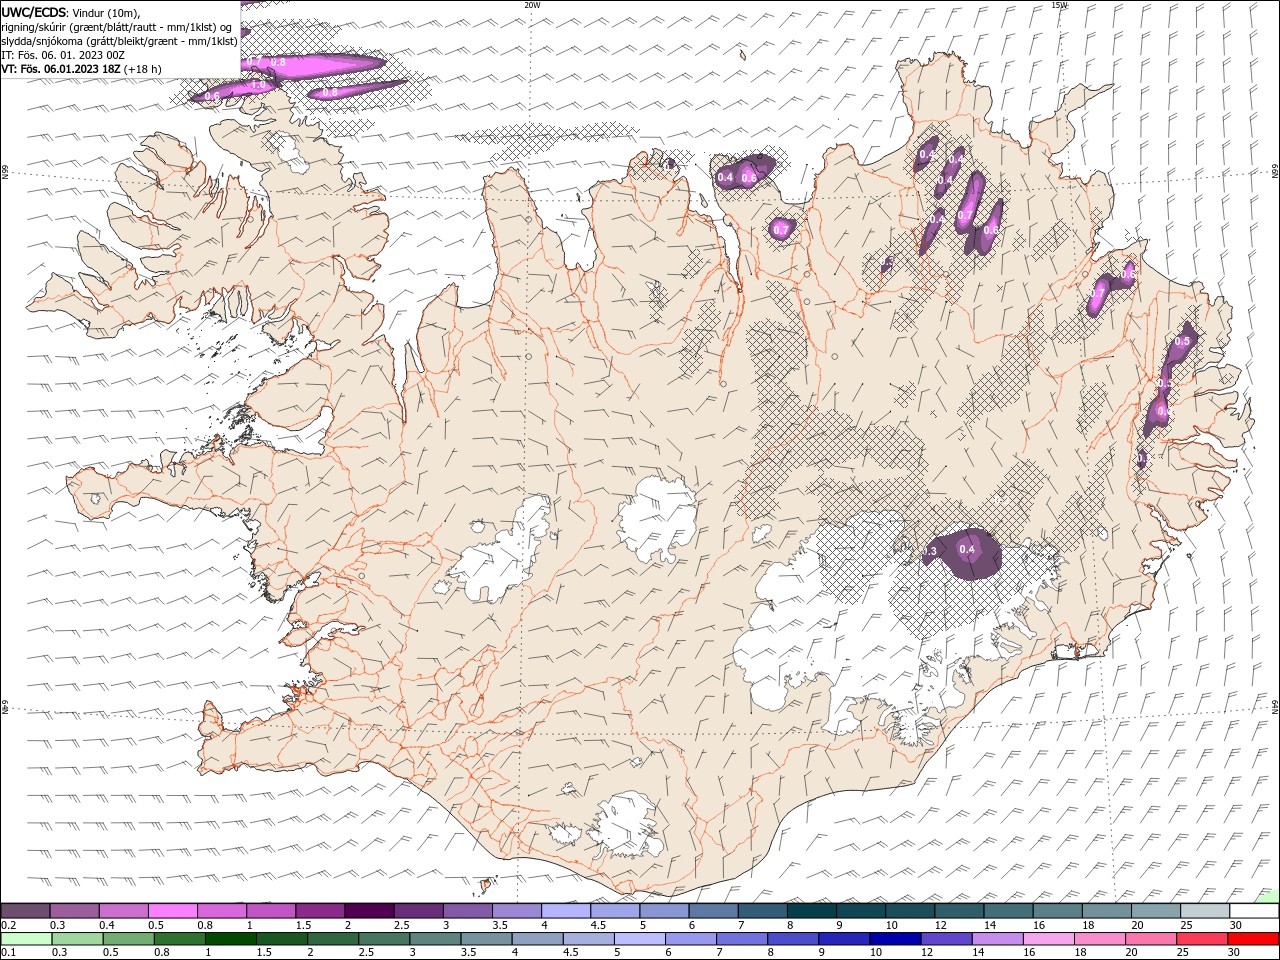The width and height of the screenshot is (1280, 960).
Task: Click the lower legend deep blue swatch starting at 10
Action: 895,939
